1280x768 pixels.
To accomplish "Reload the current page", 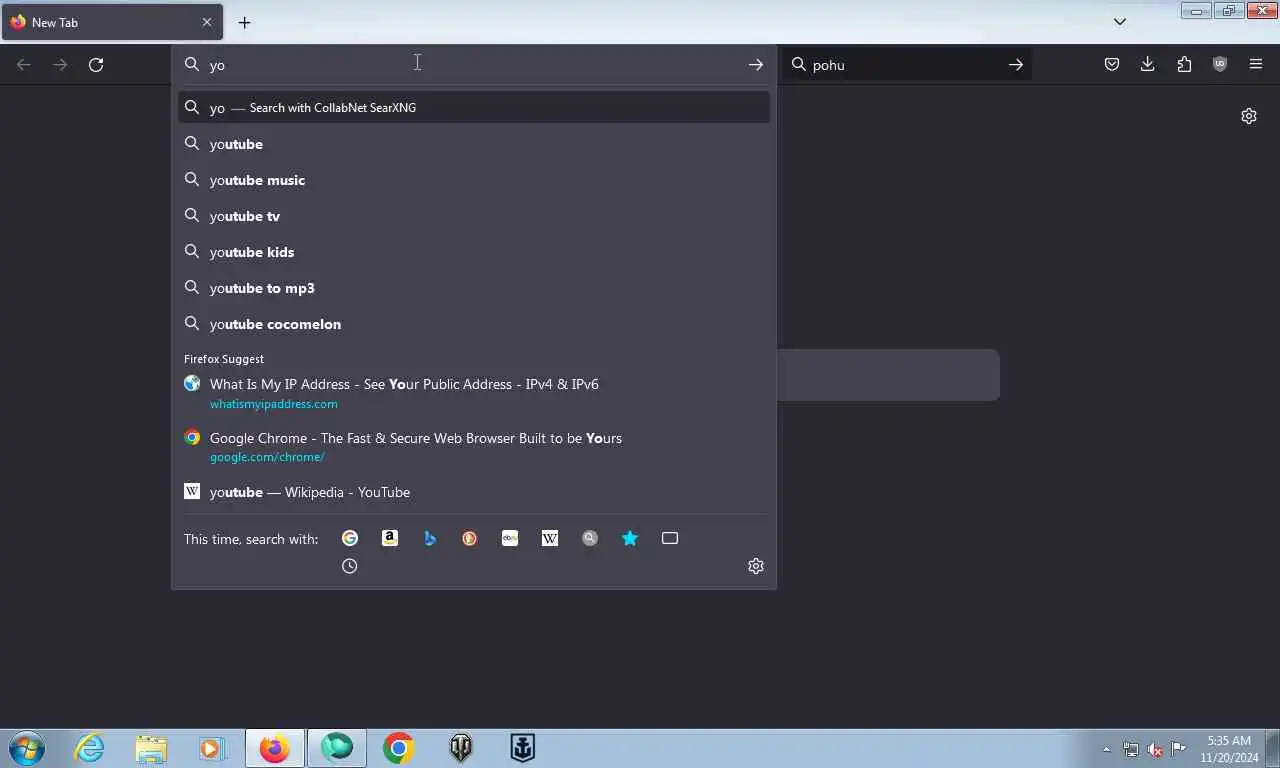I will click(96, 65).
